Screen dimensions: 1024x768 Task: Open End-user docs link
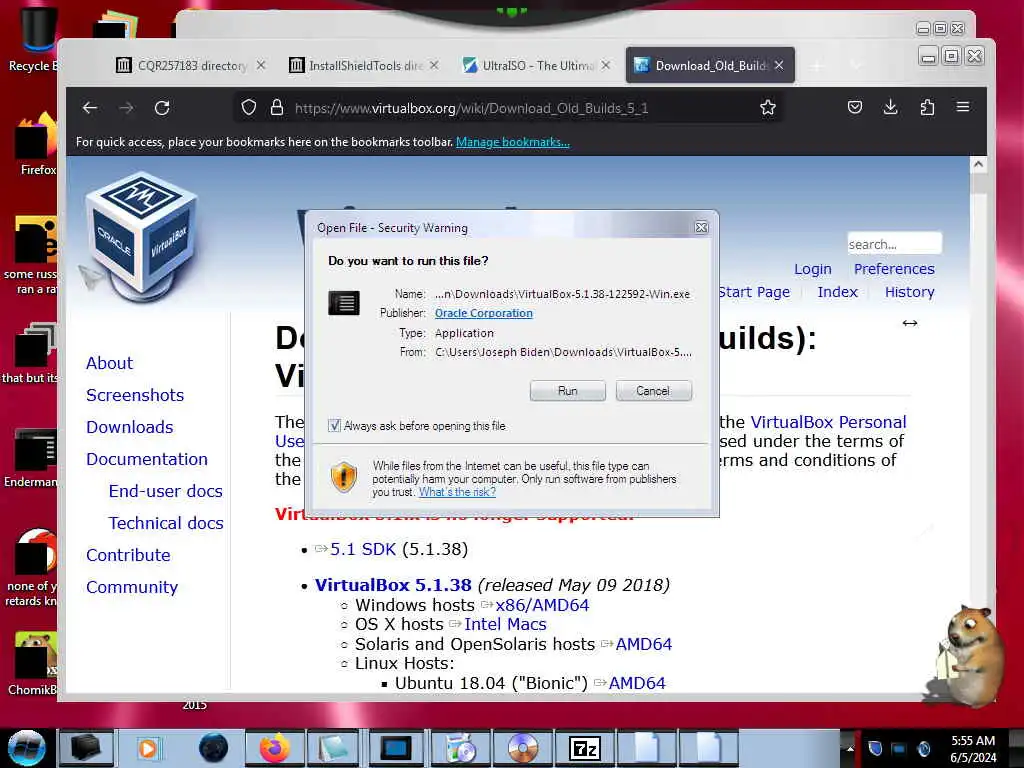point(166,491)
